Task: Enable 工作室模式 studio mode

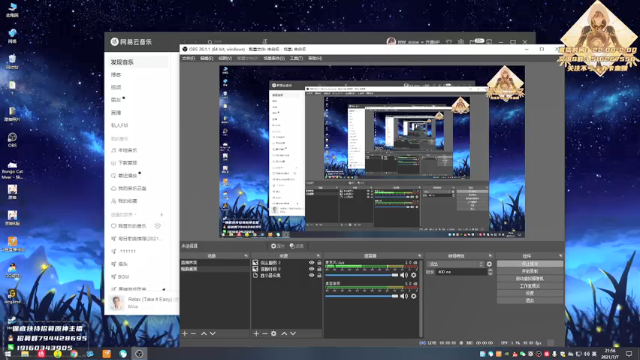Action: [530, 286]
